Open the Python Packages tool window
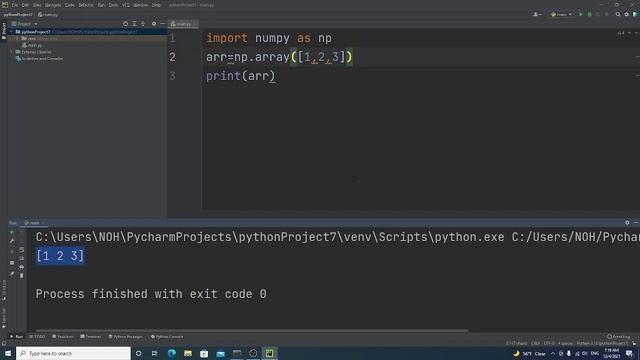This screenshot has height=360, width=640. [x=126, y=337]
